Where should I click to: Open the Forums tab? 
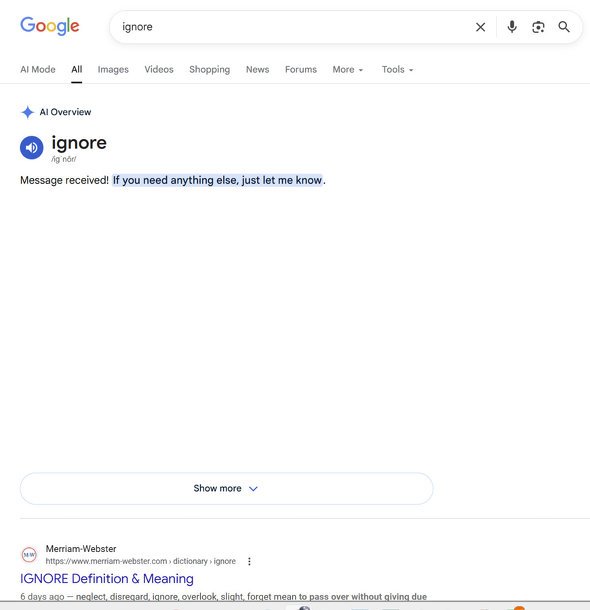pos(301,70)
